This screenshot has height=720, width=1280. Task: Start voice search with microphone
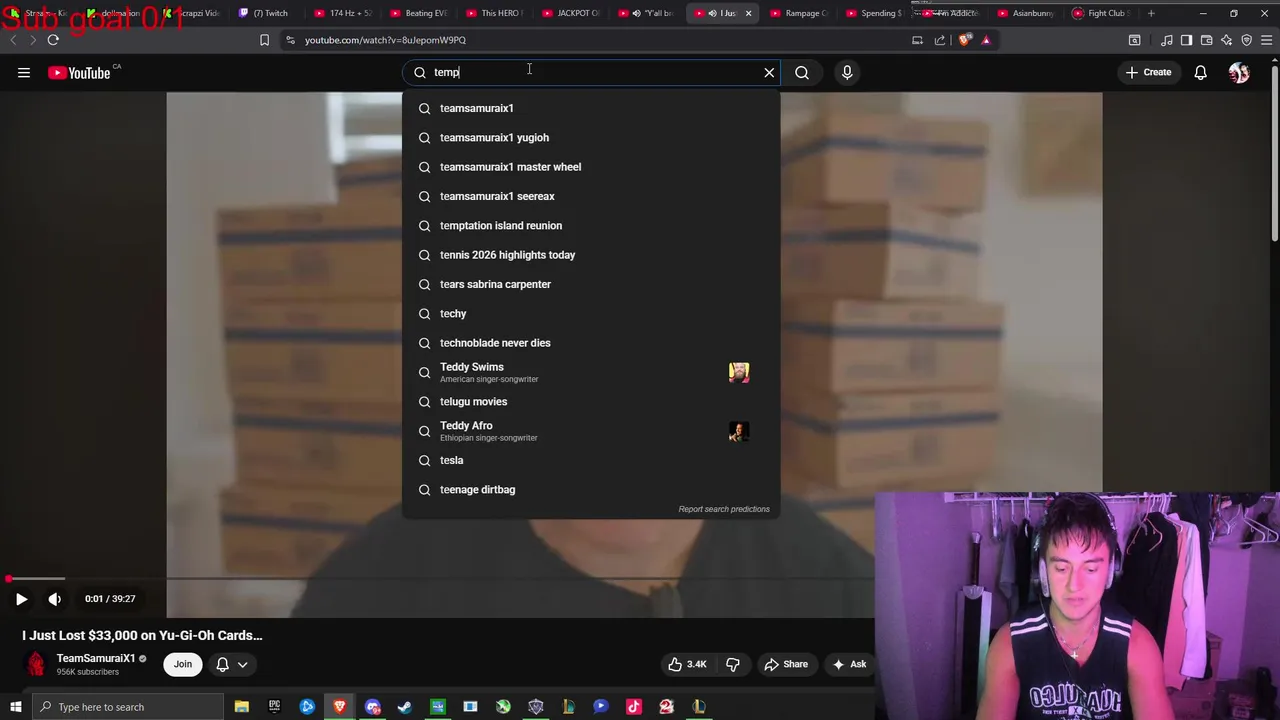coord(847,72)
